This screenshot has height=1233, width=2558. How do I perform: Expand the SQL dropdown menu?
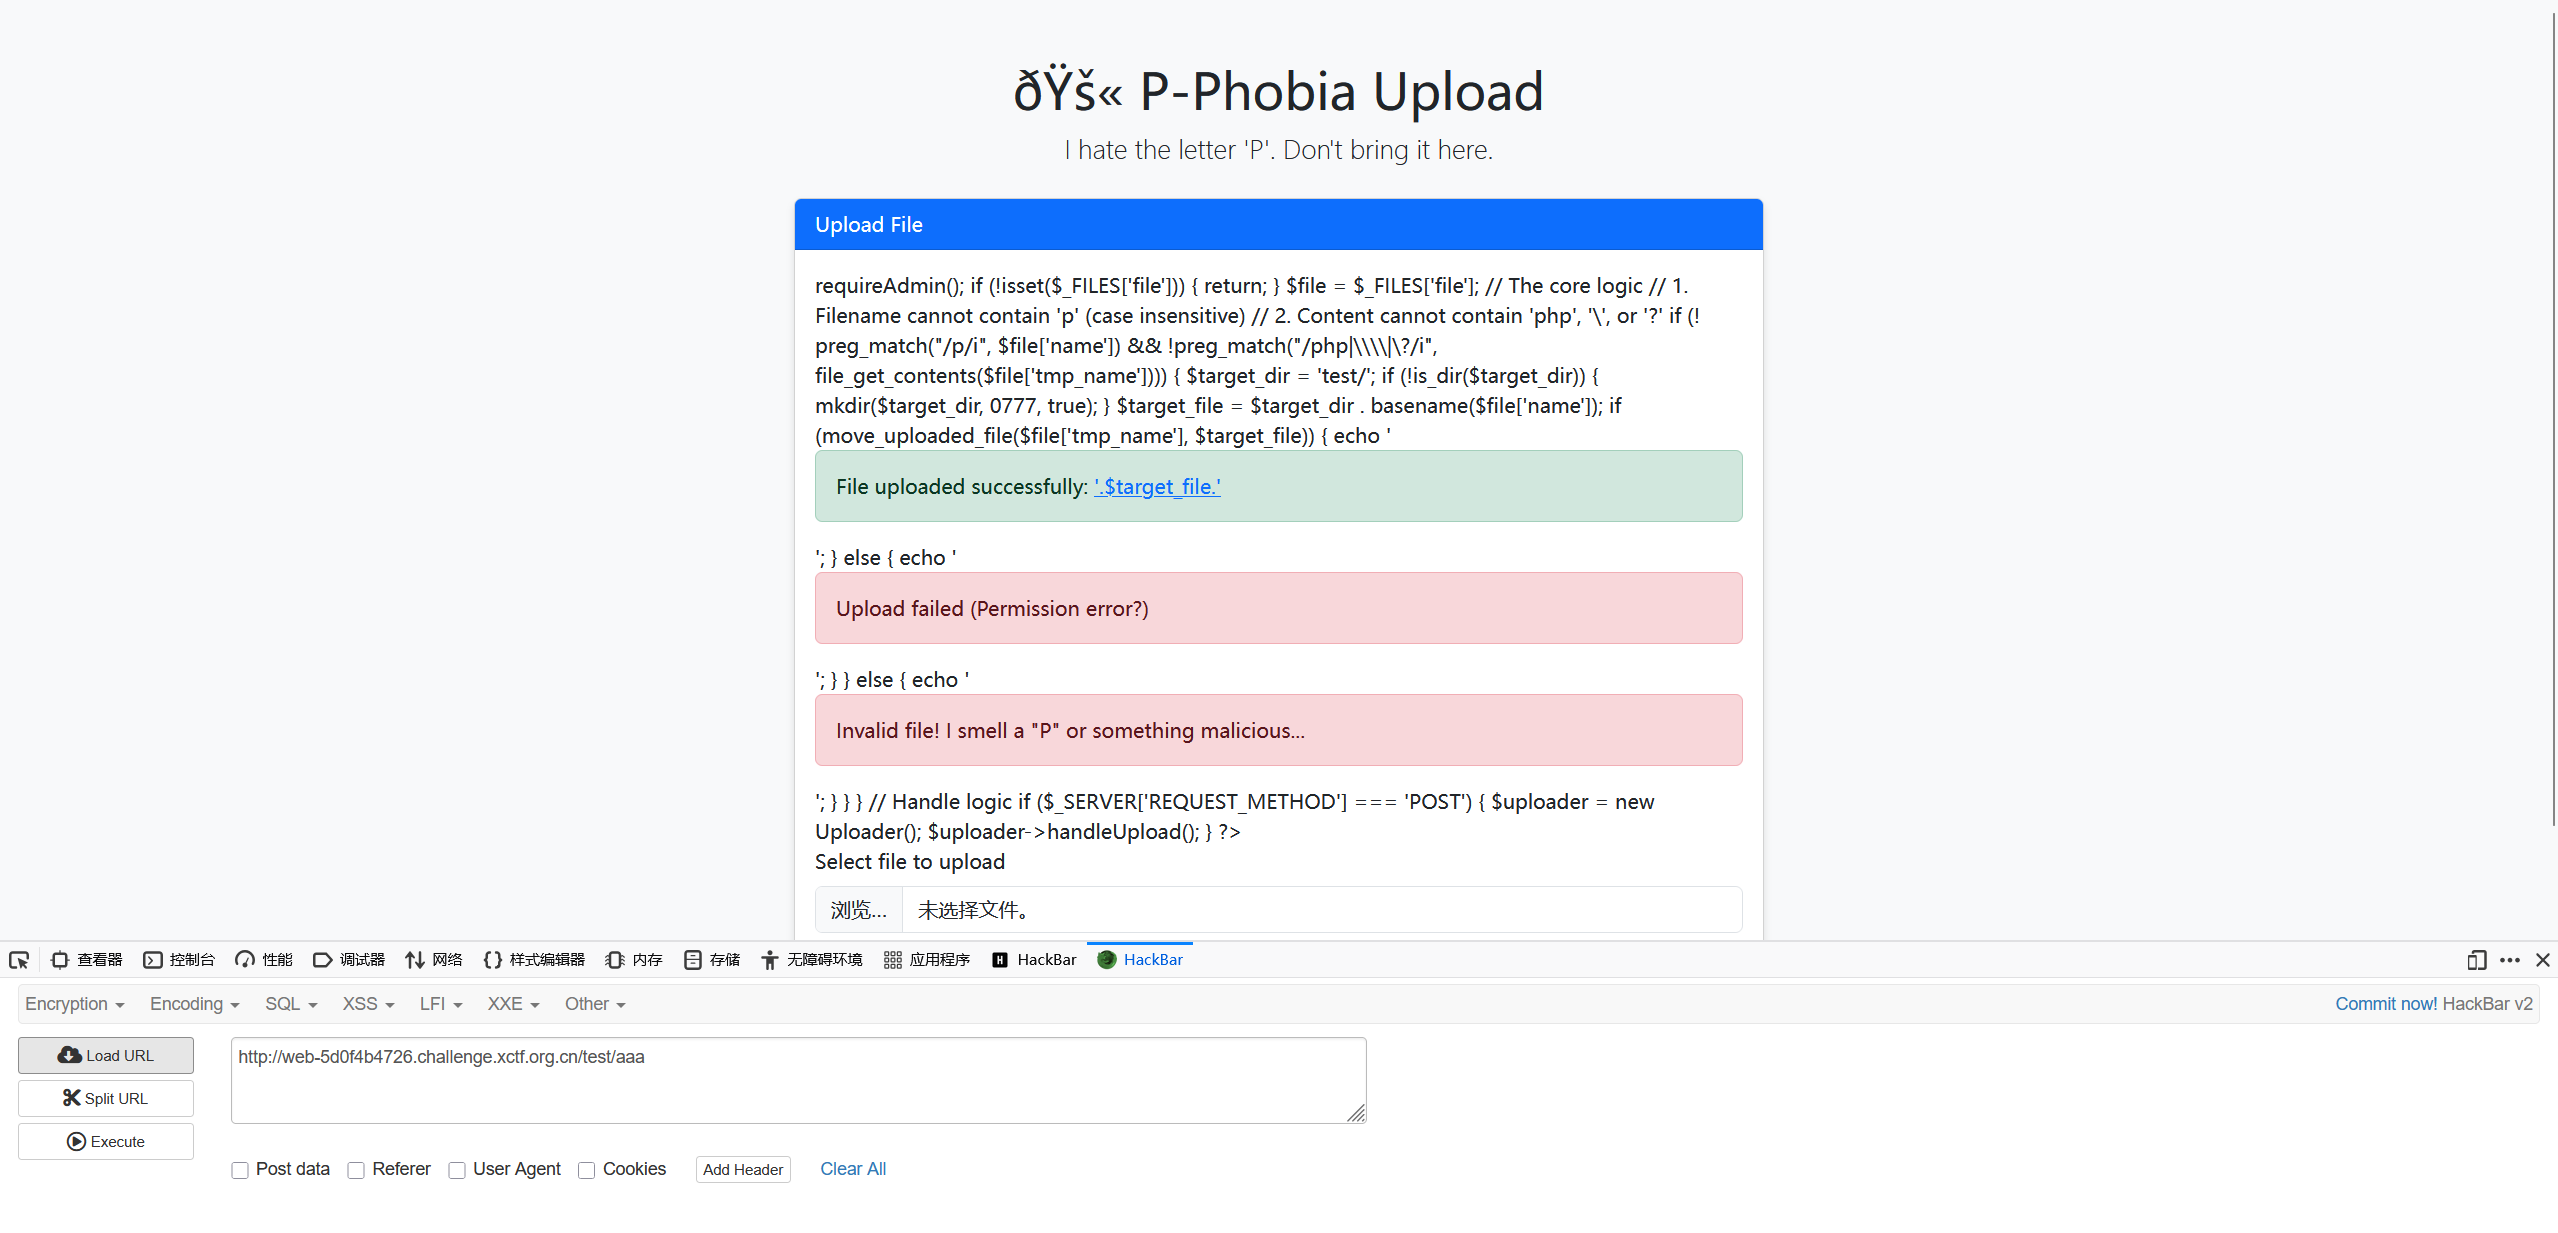290,1004
